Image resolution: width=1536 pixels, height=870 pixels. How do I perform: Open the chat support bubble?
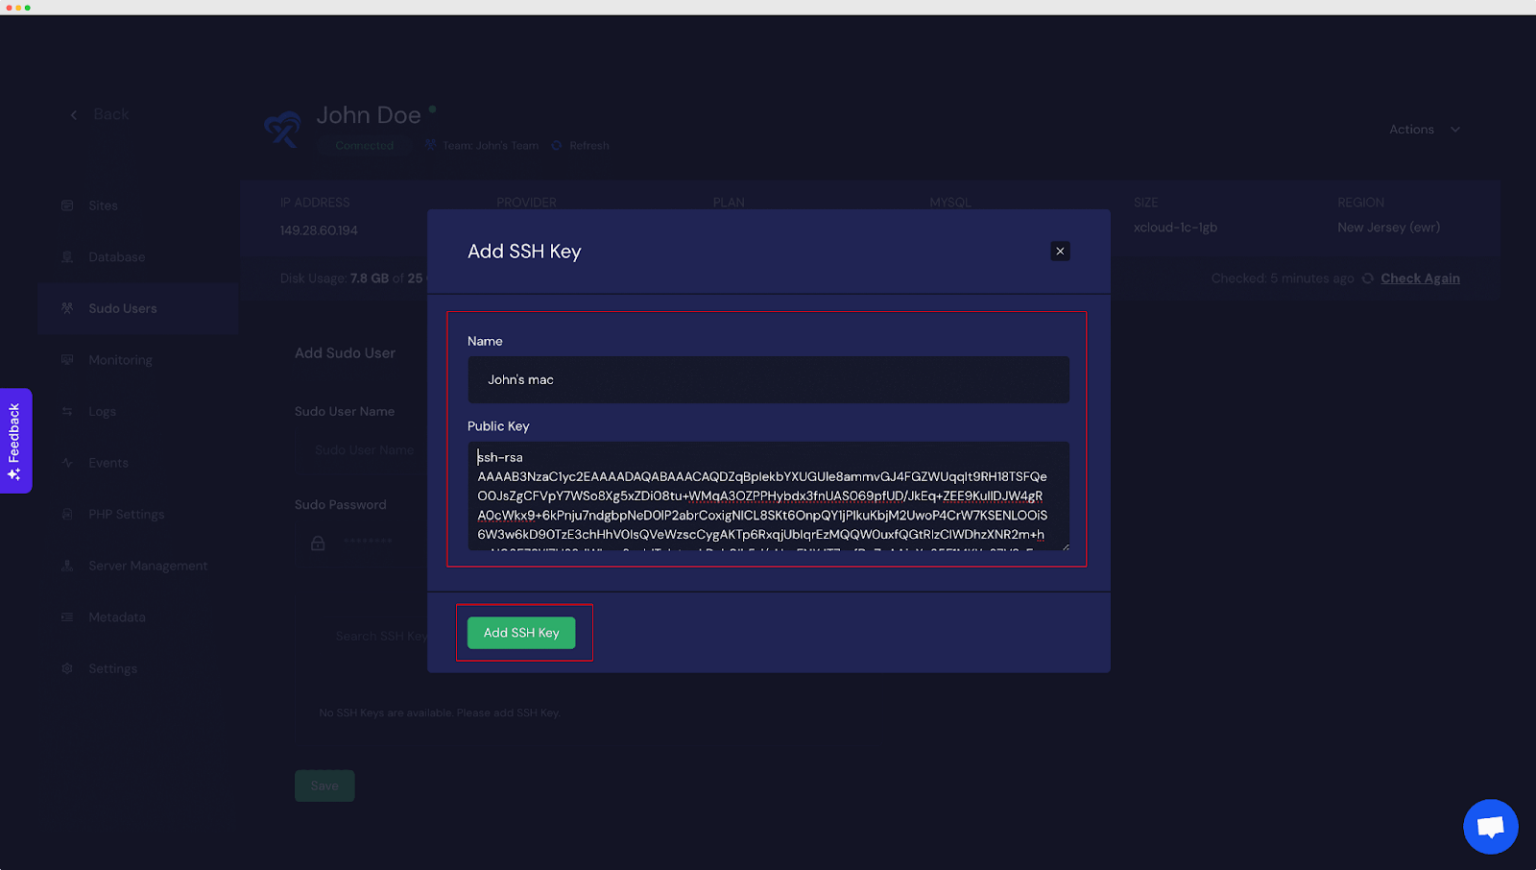point(1490,827)
